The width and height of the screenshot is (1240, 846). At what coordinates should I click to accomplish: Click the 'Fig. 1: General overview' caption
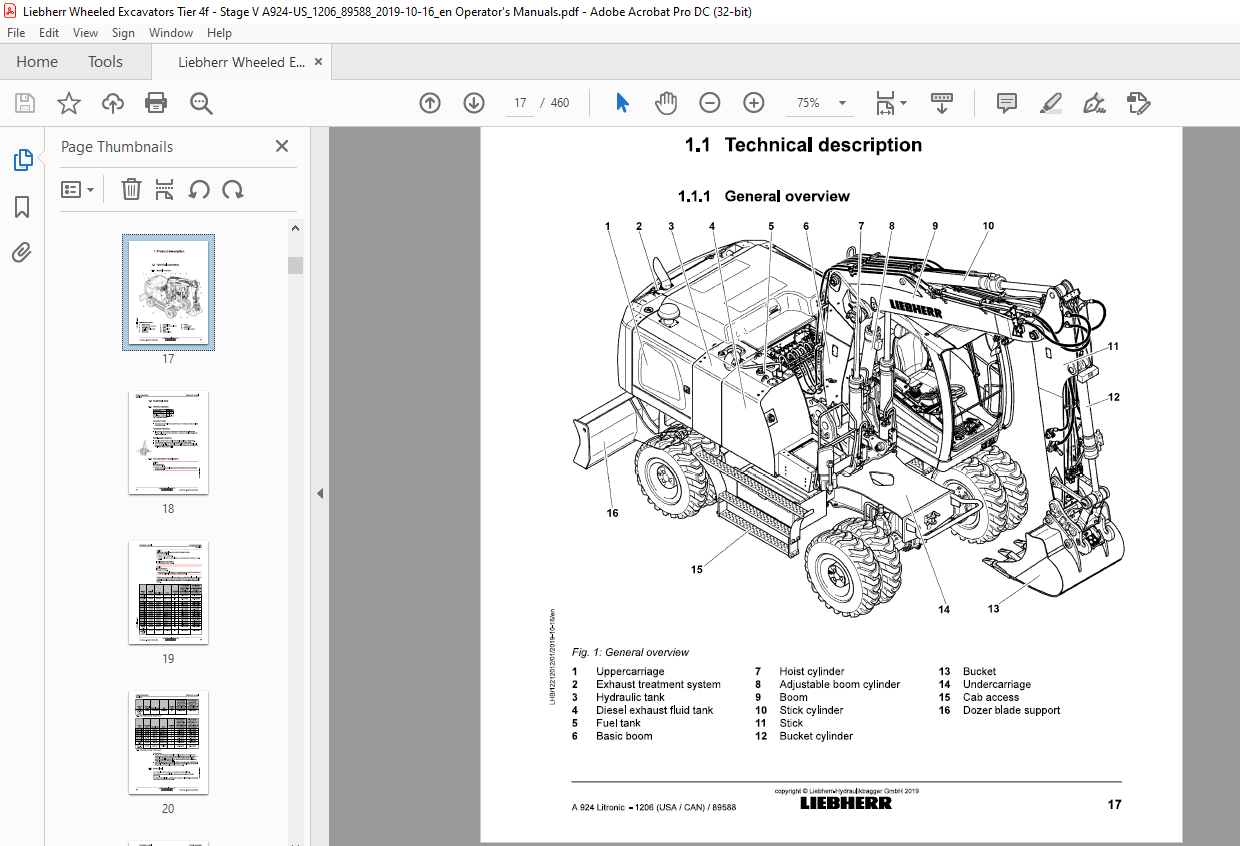630,652
